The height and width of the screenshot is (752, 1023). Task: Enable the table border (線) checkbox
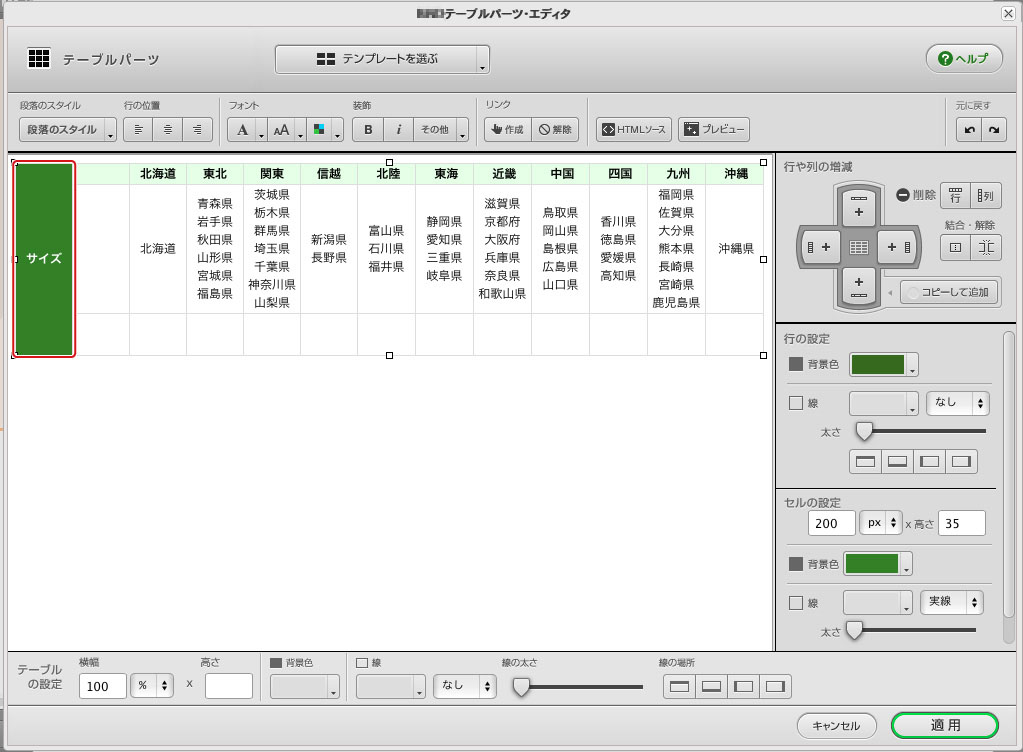coord(362,663)
